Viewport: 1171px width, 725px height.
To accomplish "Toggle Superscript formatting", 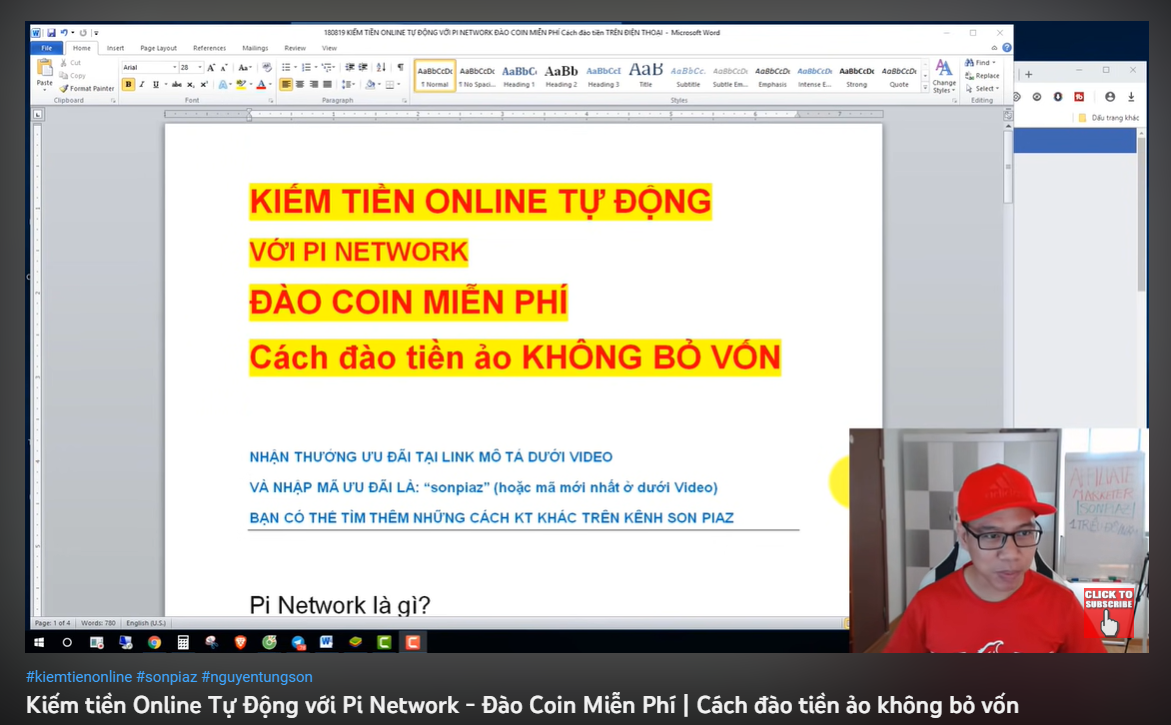I will pyautogui.click(x=204, y=84).
